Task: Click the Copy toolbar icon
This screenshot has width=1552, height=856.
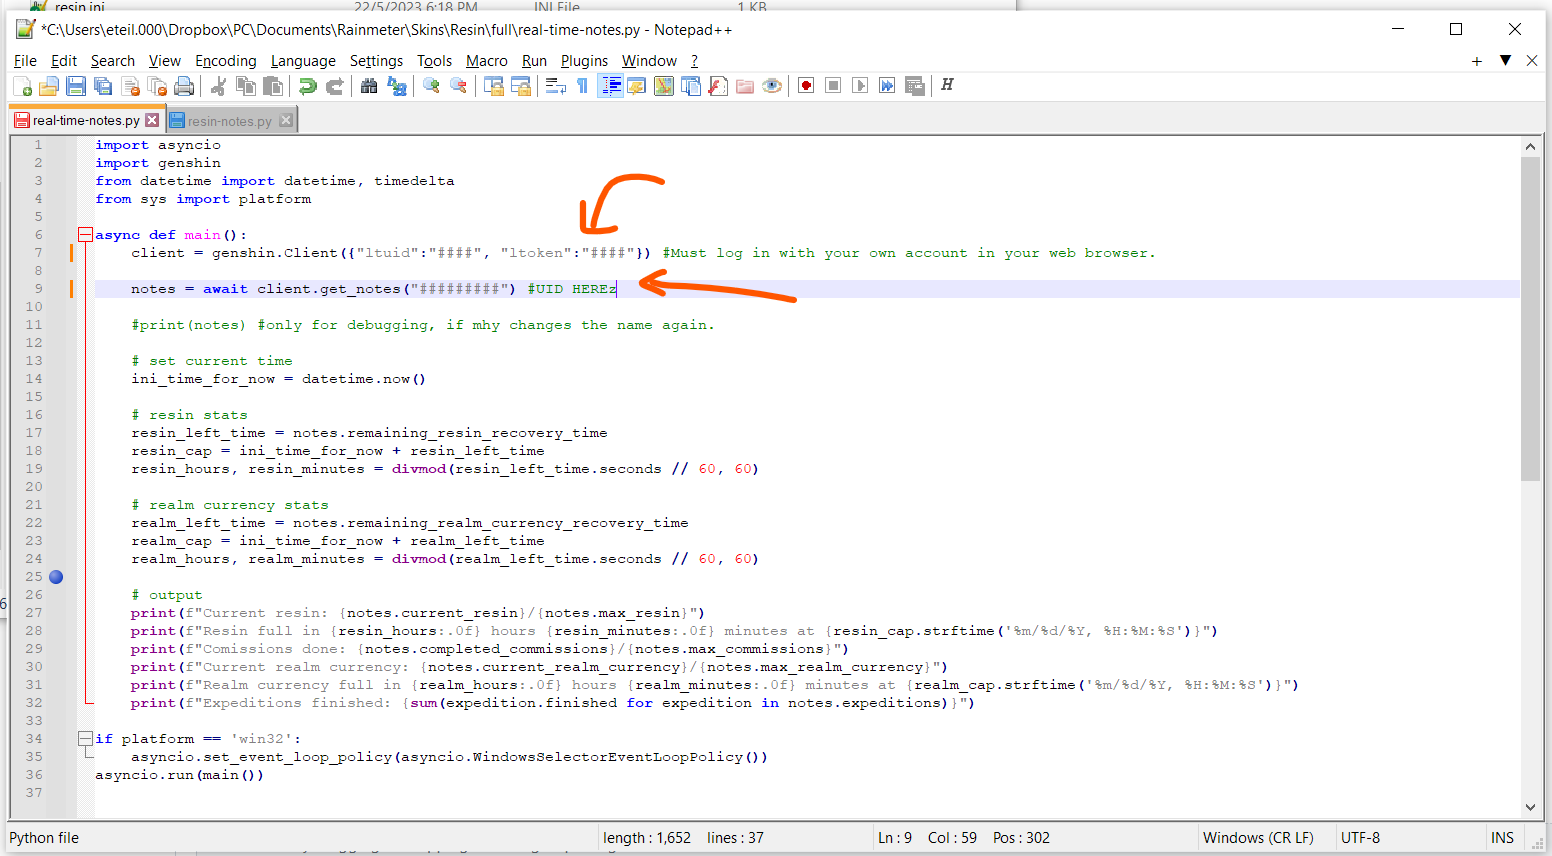Action: click(246, 86)
